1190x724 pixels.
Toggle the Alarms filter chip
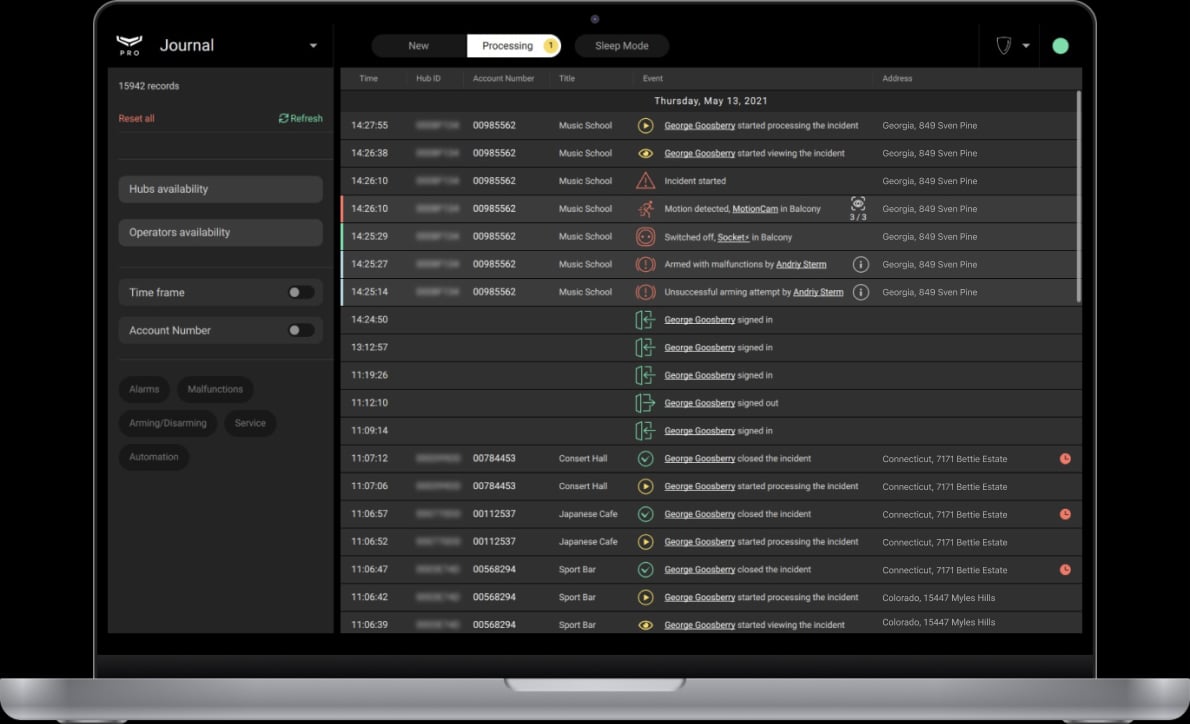[144, 389]
